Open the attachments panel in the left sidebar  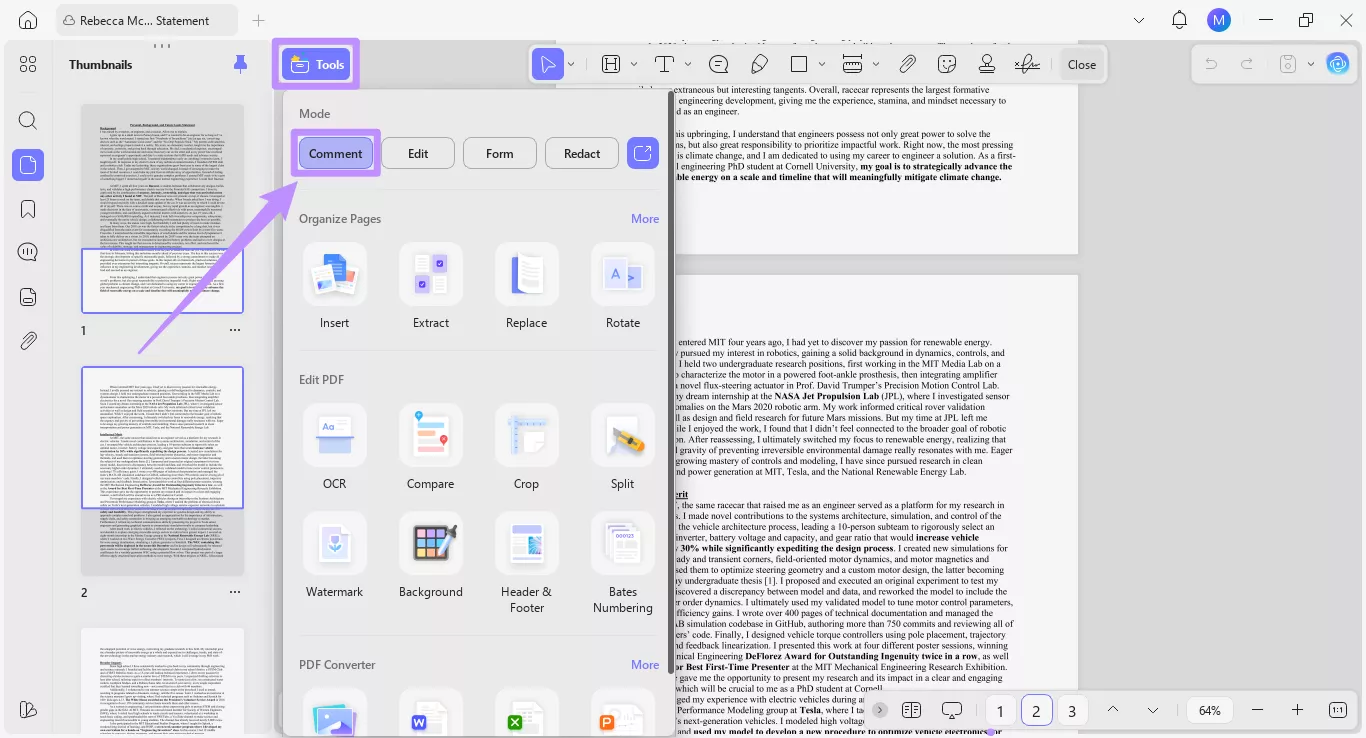[x=28, y=341]
